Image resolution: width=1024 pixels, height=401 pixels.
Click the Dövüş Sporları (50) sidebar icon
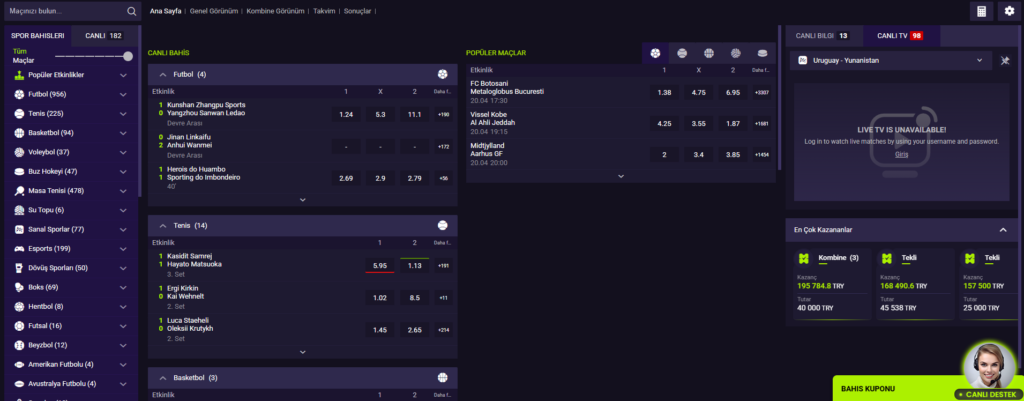point(19,268)
